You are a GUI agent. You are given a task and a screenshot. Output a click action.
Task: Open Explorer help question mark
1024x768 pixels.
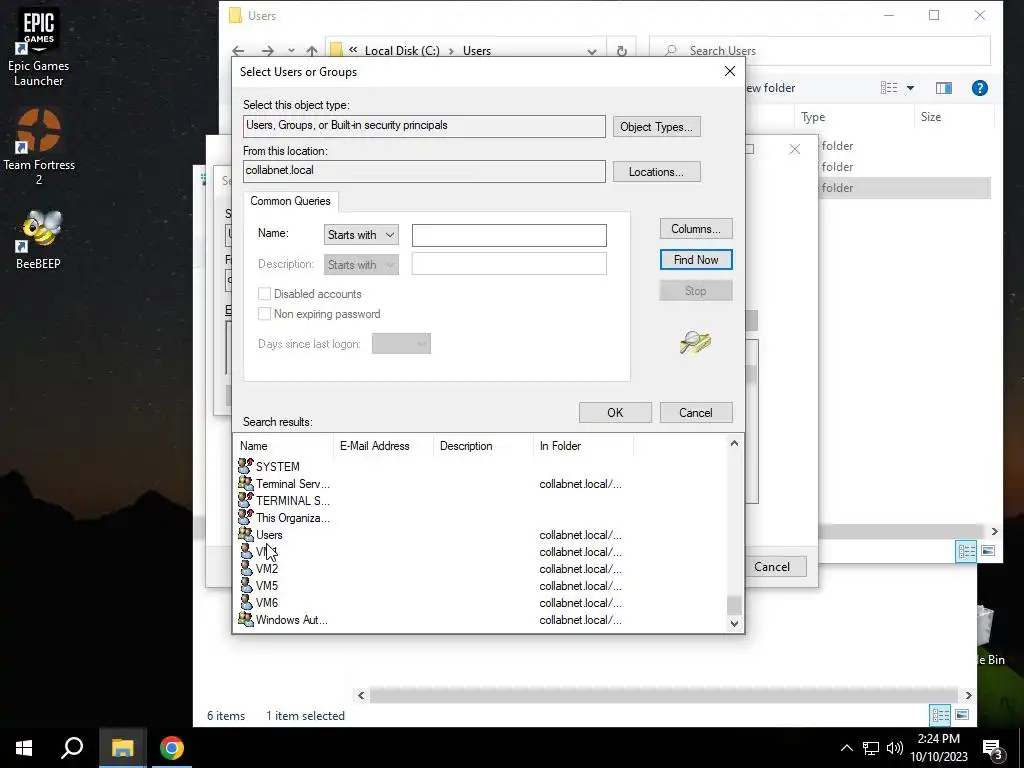[980, 88]
